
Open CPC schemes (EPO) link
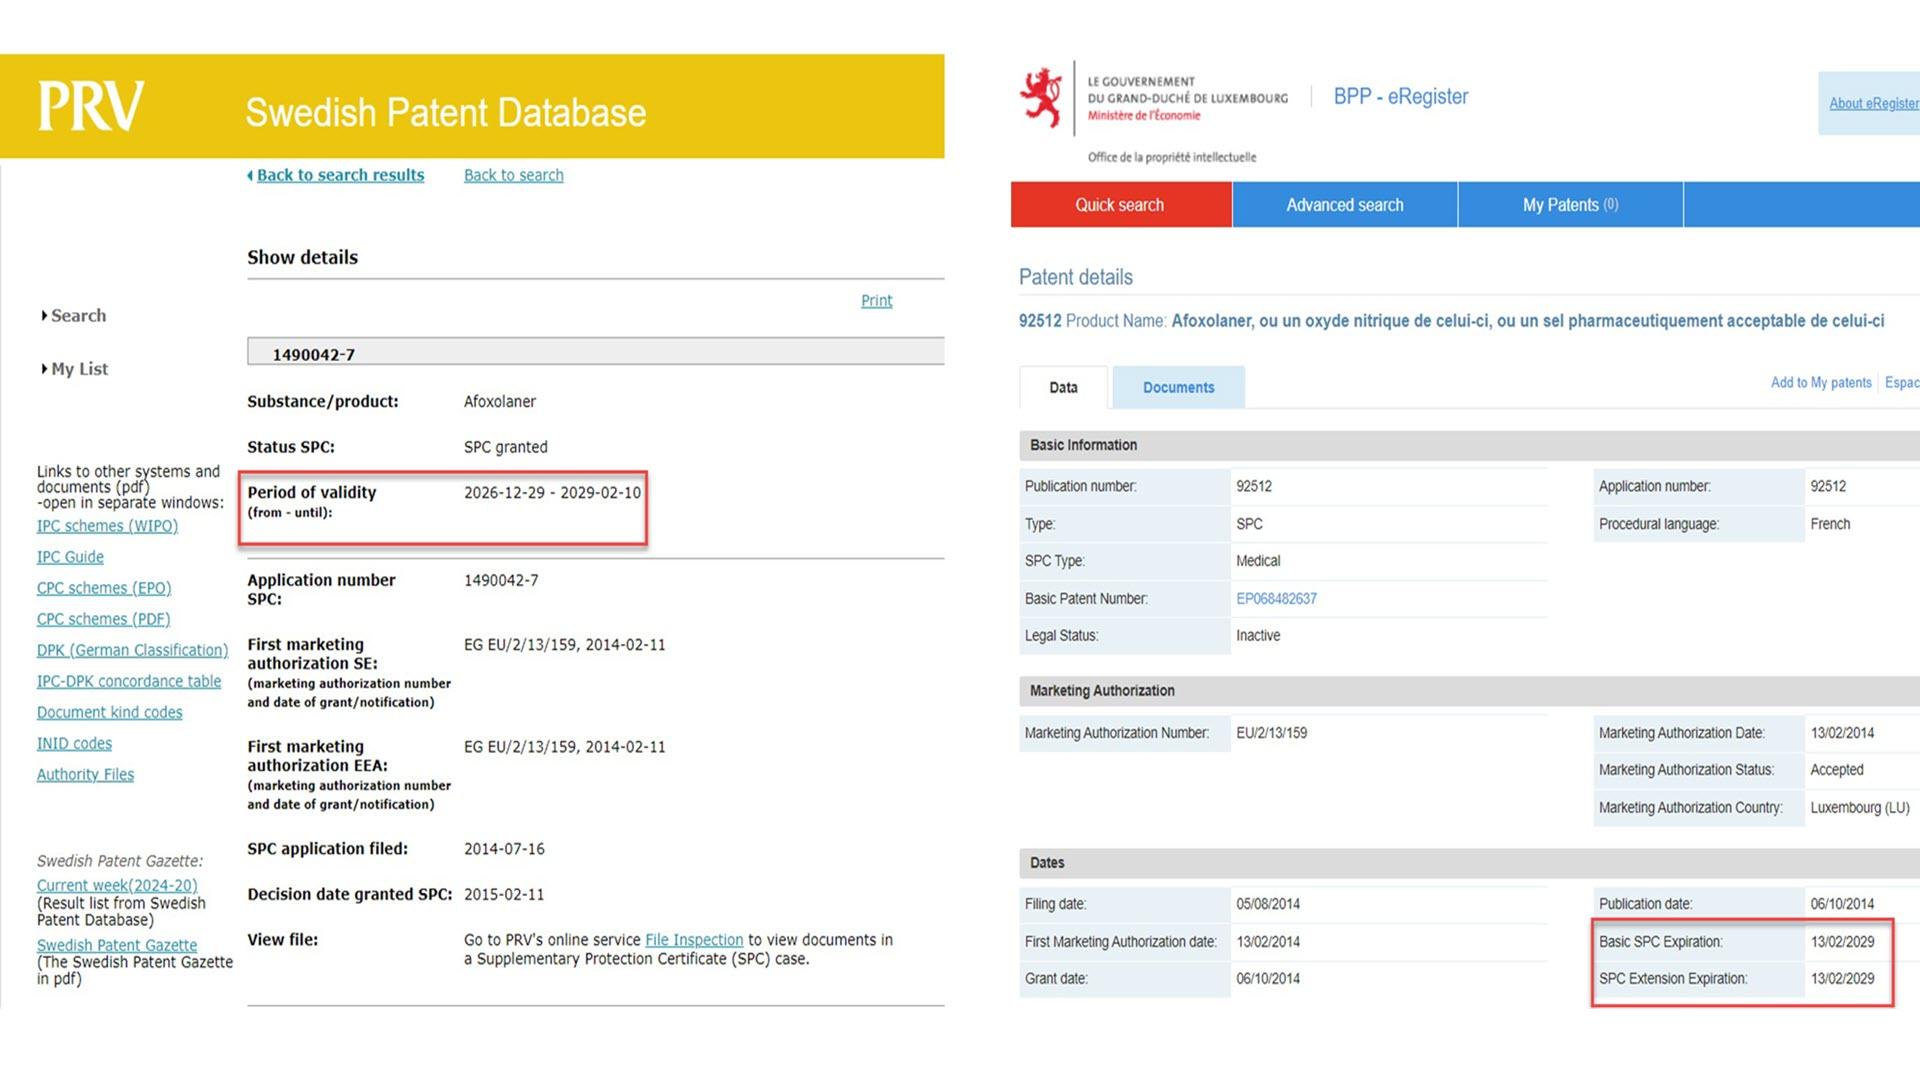click(x=103, y=587)
